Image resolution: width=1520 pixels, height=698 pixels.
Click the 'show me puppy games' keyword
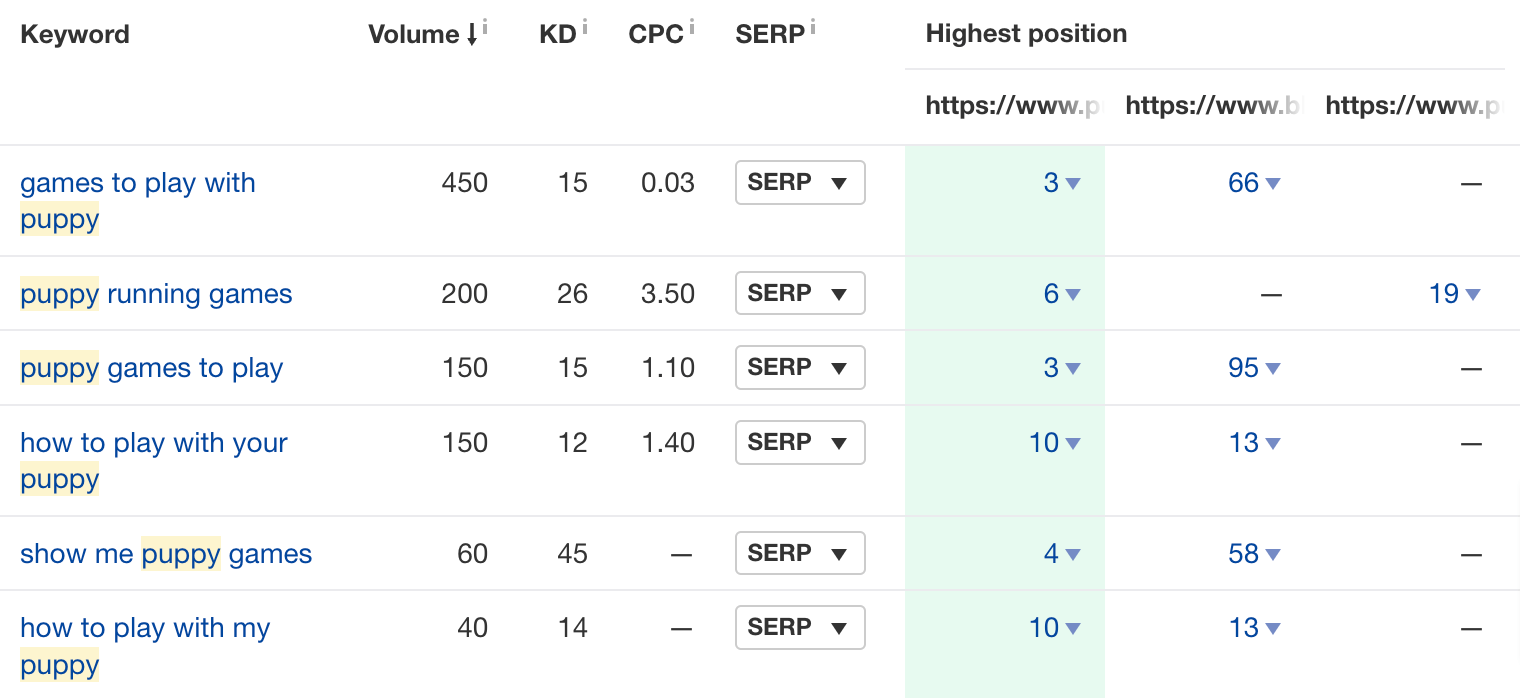(165, 553)
